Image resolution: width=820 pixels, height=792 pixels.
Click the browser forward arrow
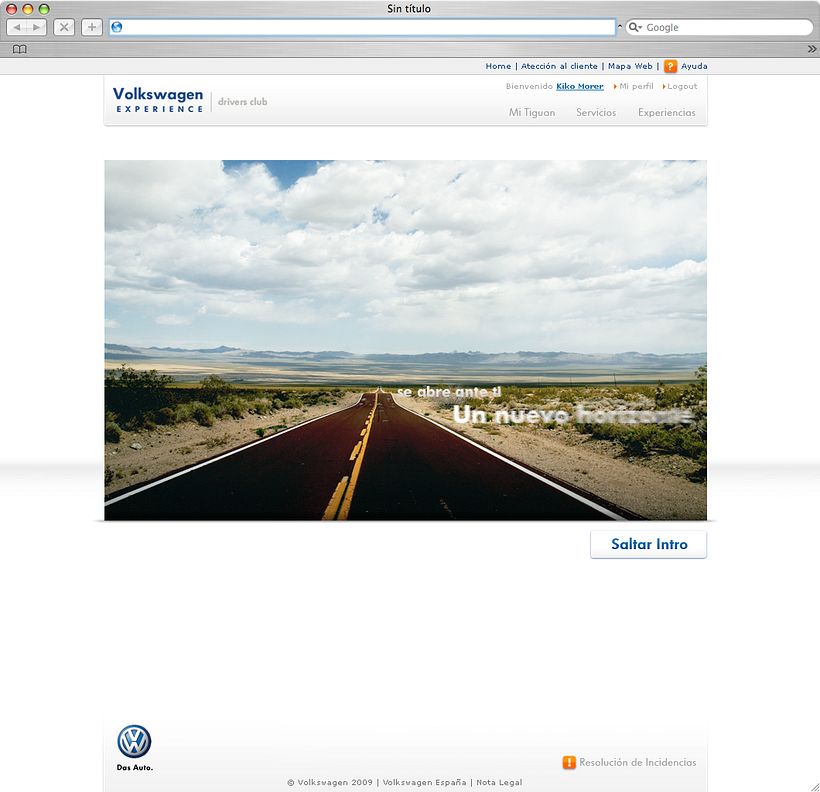click(36, 27)
